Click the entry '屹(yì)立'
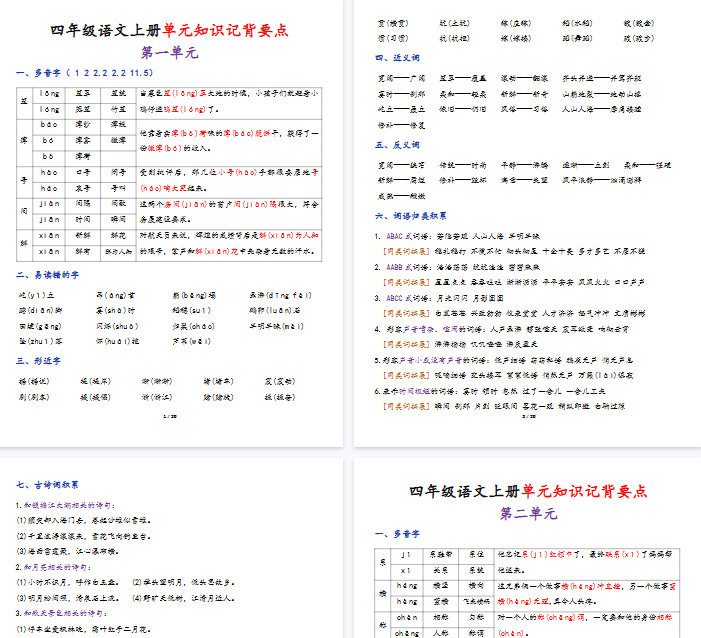701x638 pixels. (37, 295)
